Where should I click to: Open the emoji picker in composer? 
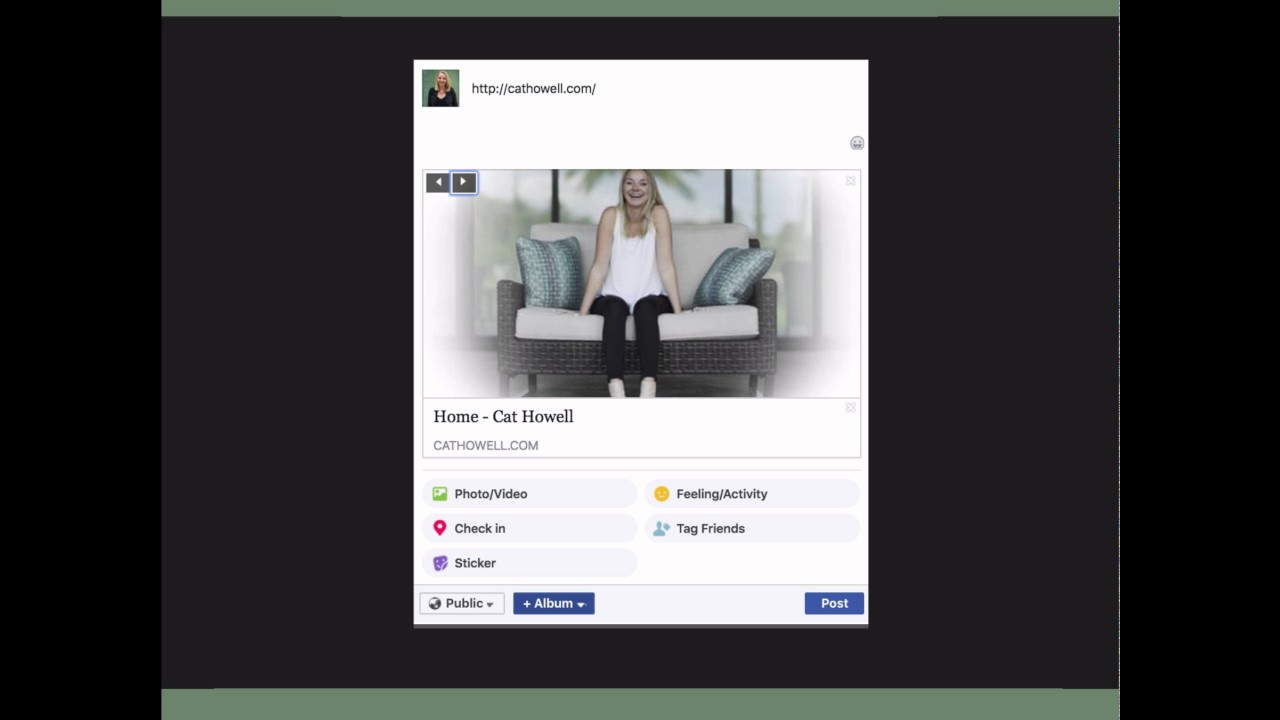(x=857, y=143)
